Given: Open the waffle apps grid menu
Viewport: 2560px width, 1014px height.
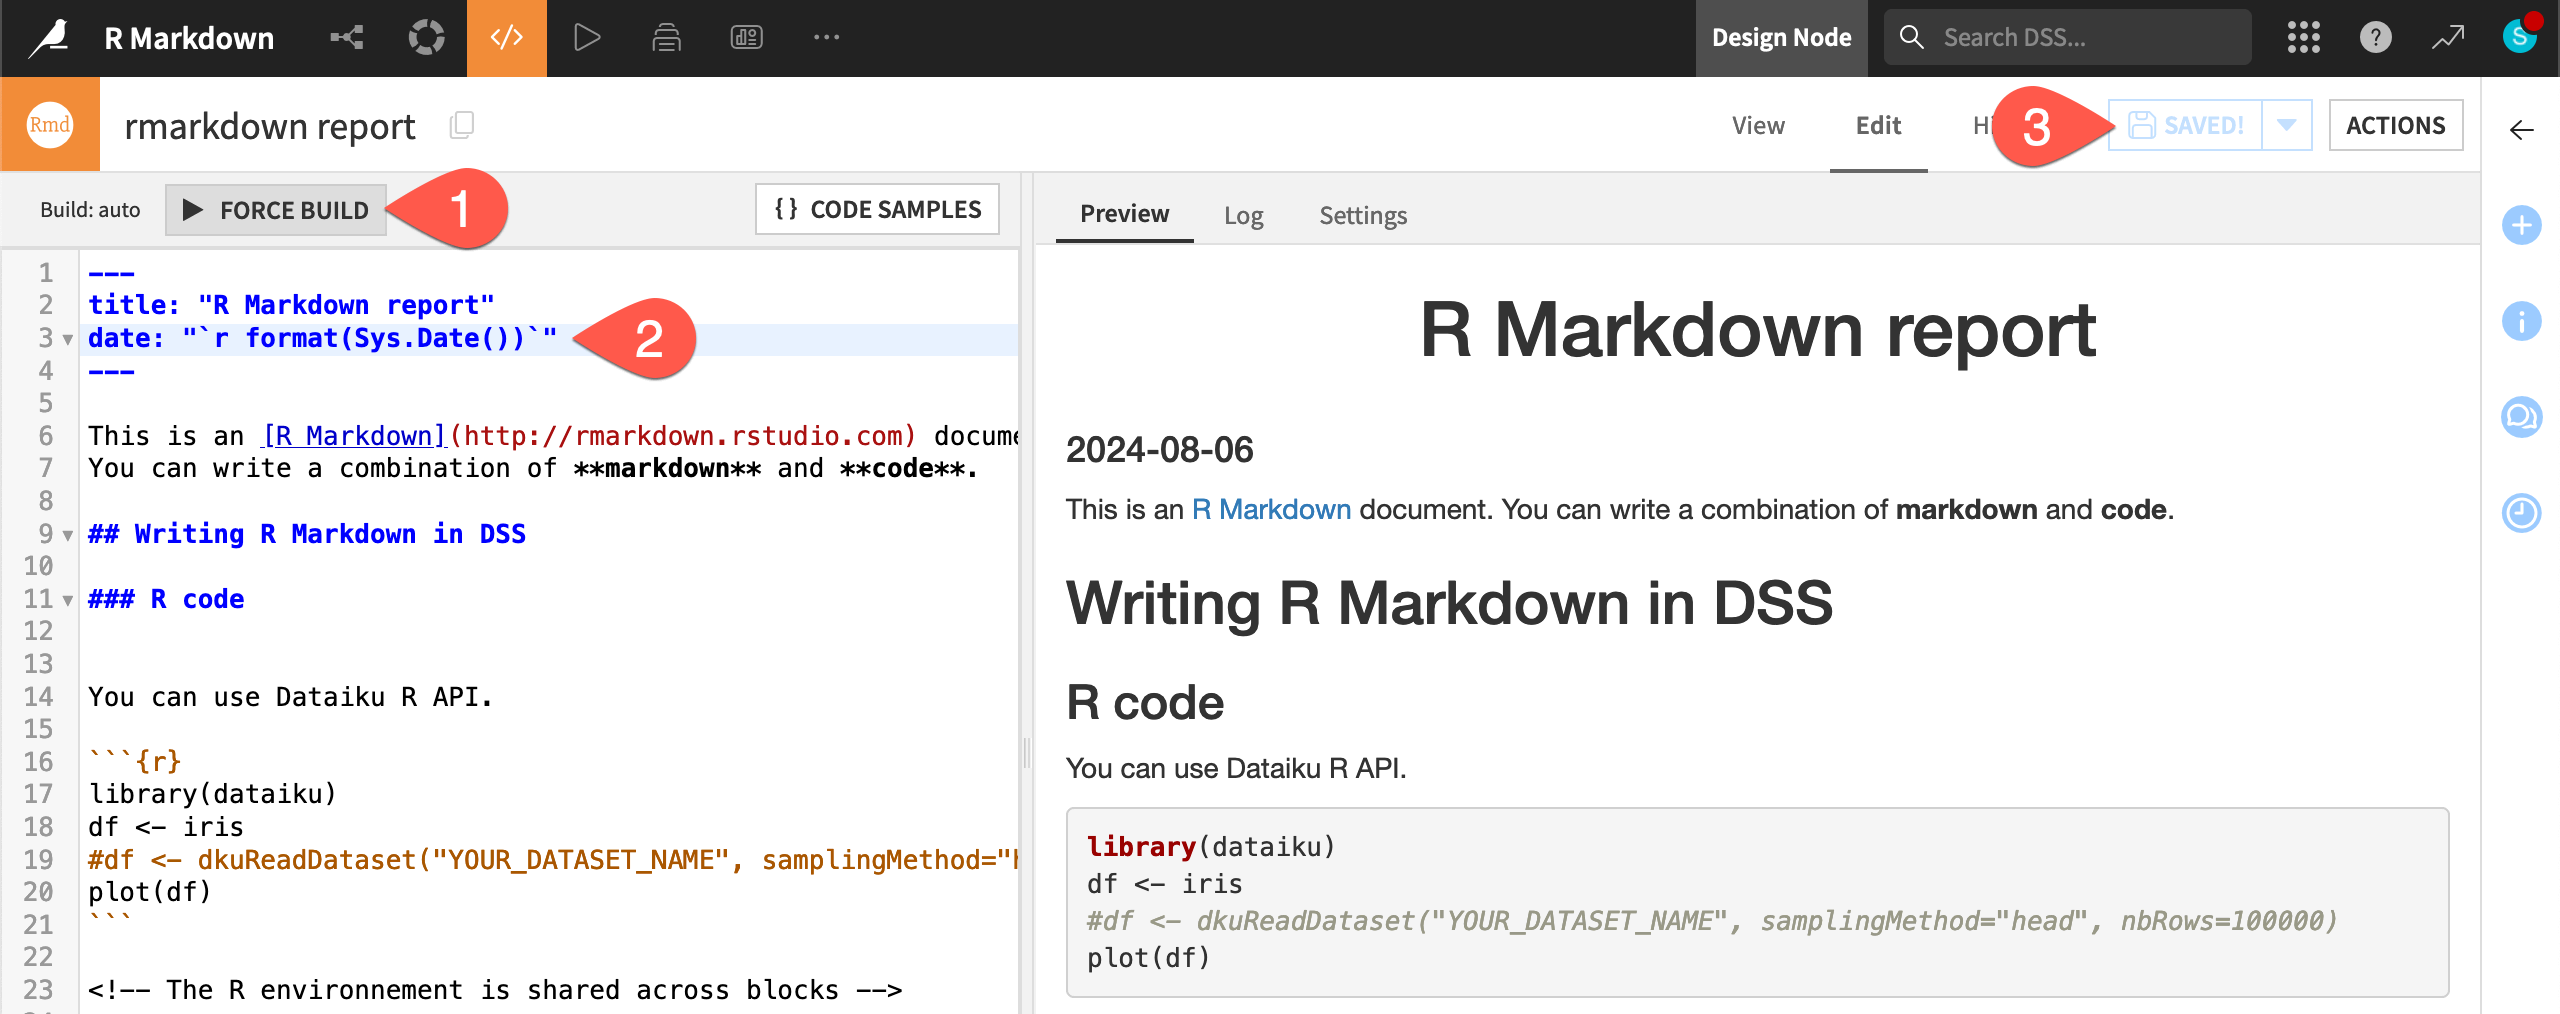Looking at the screenshot, I should (2304, 37).
